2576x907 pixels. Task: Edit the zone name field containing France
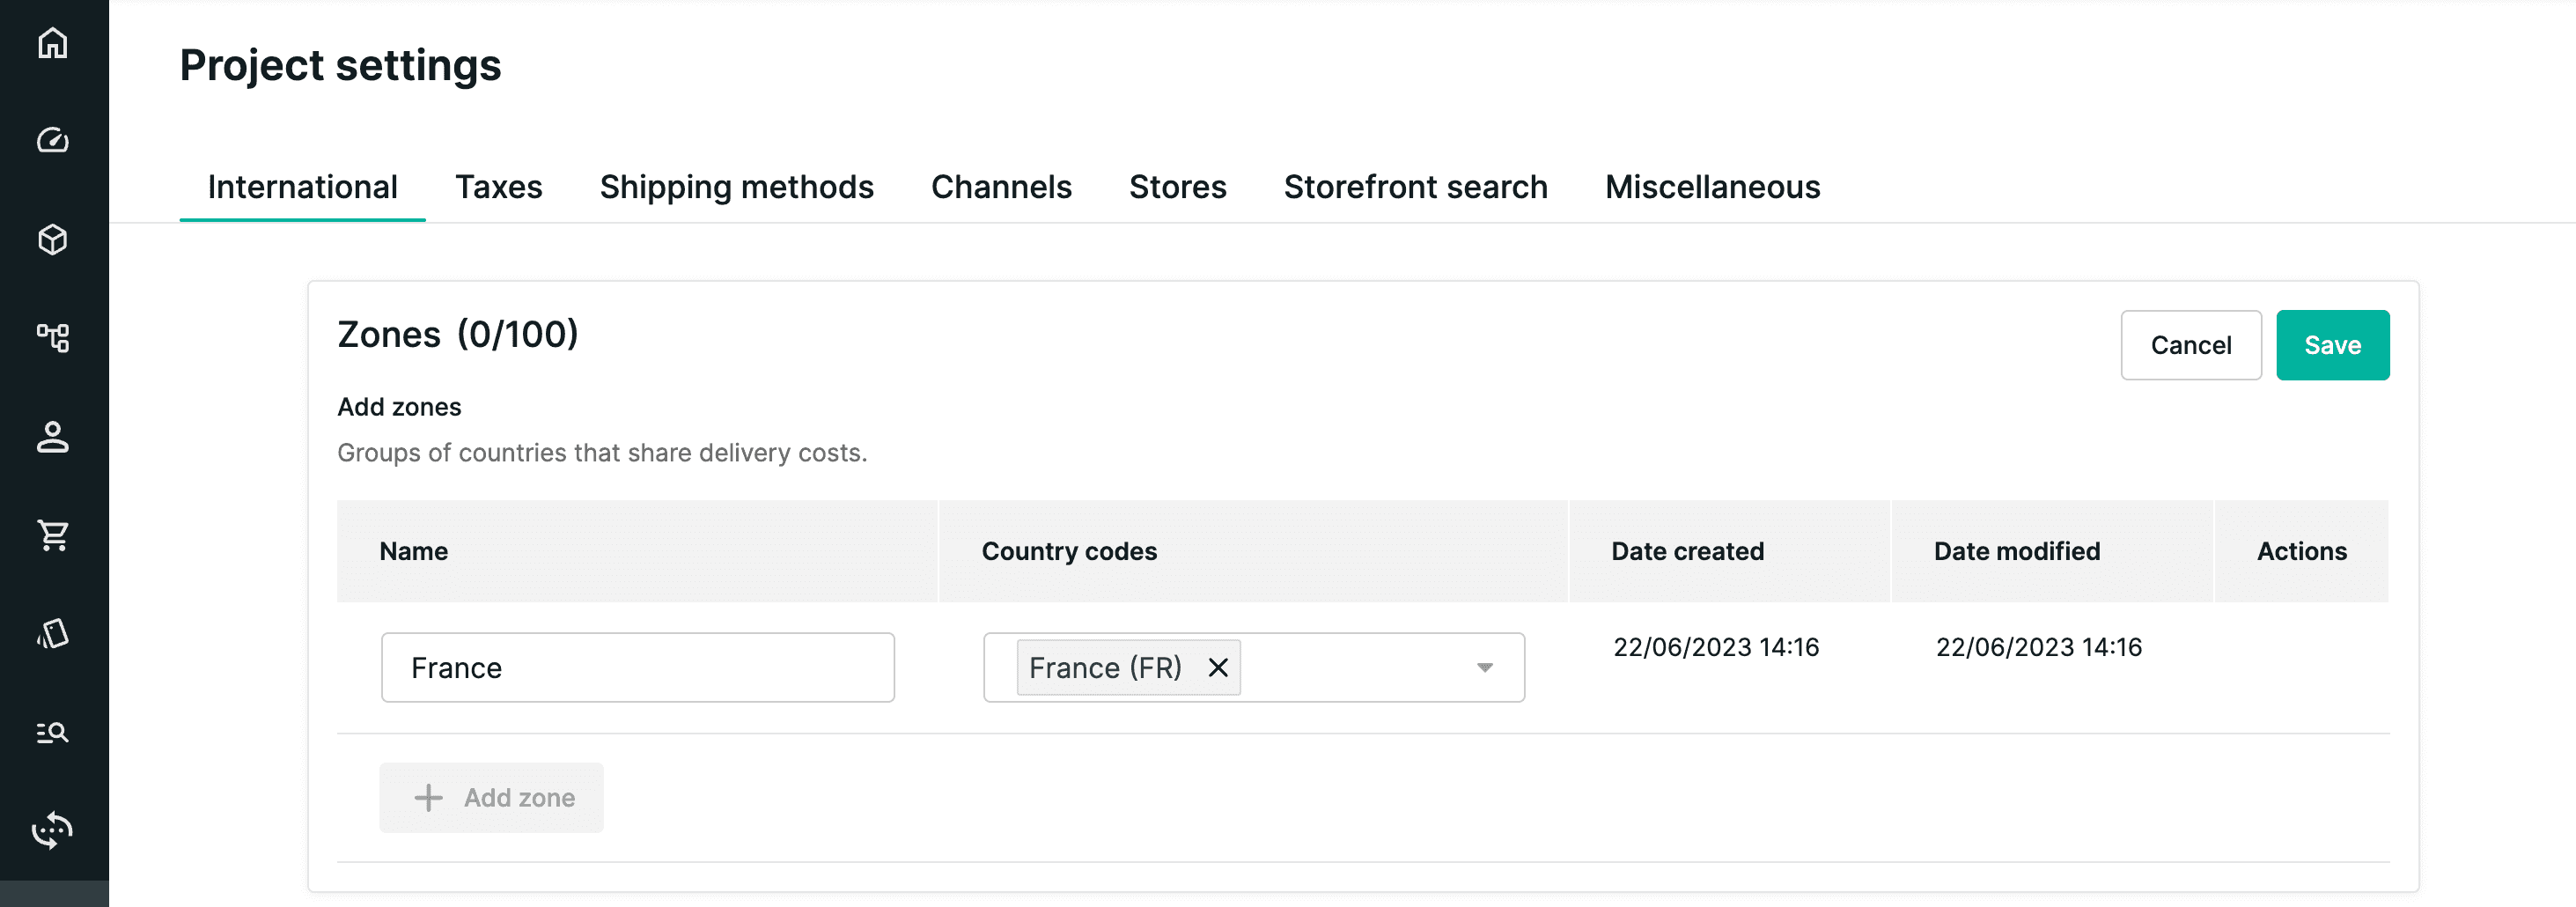click(637, 667)
